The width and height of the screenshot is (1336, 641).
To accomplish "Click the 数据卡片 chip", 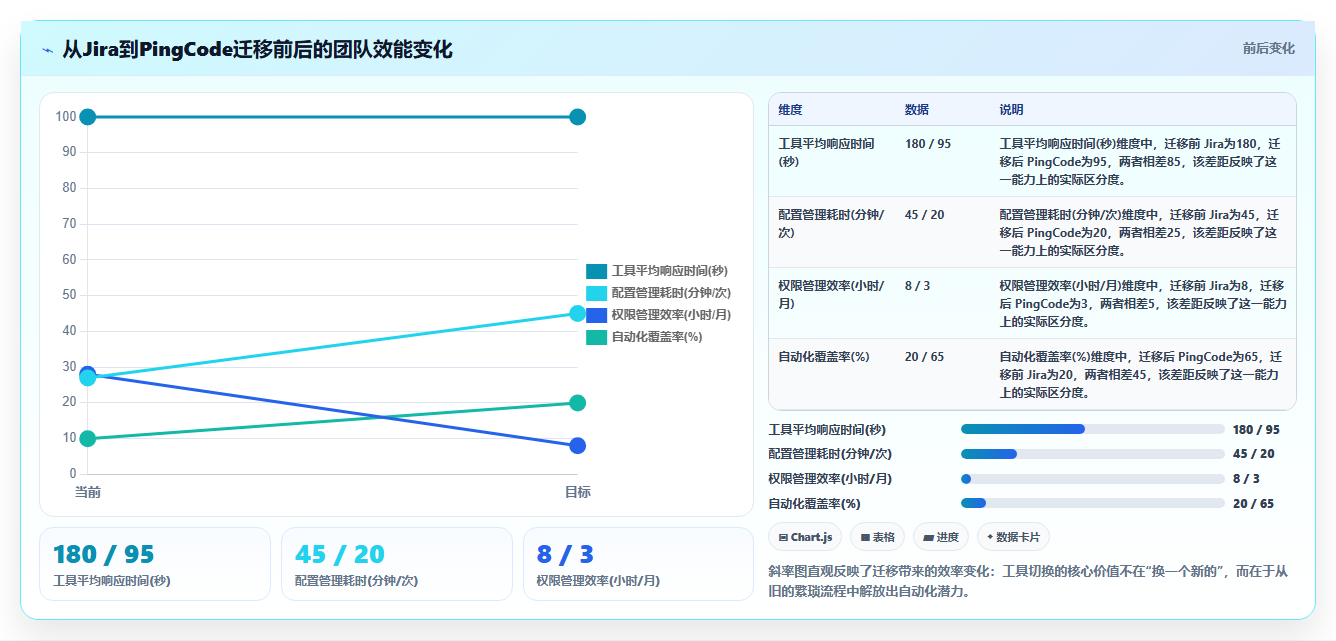I will coord(1013,537).
